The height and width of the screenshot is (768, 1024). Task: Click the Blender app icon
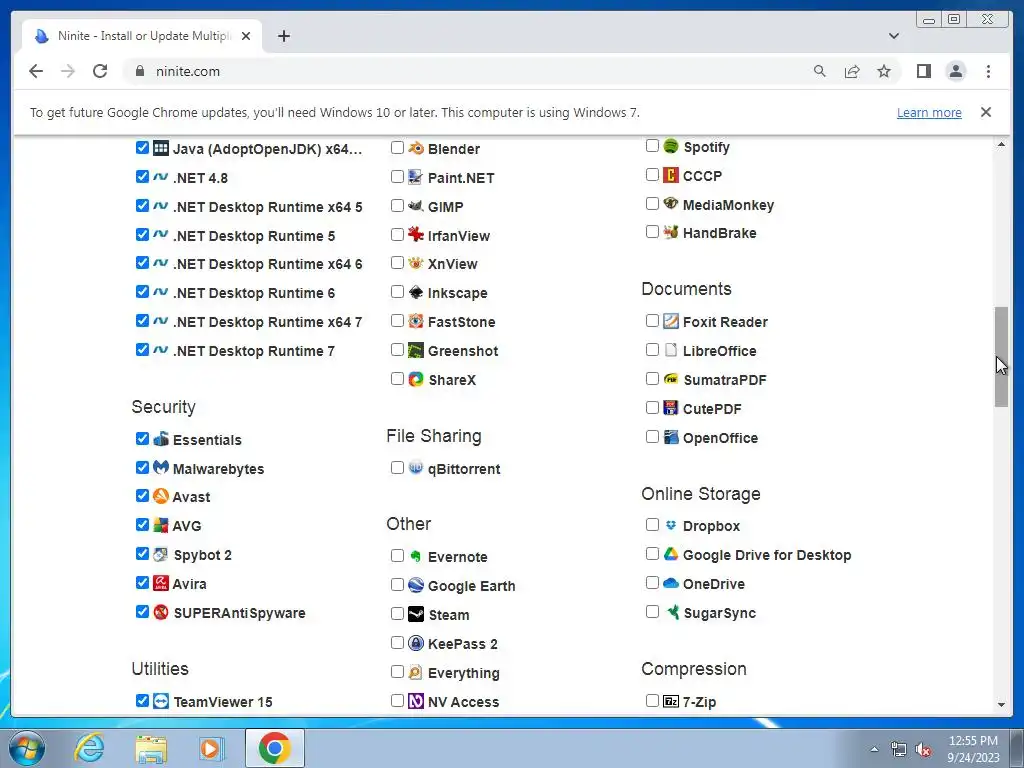click(x=416, y=148)
